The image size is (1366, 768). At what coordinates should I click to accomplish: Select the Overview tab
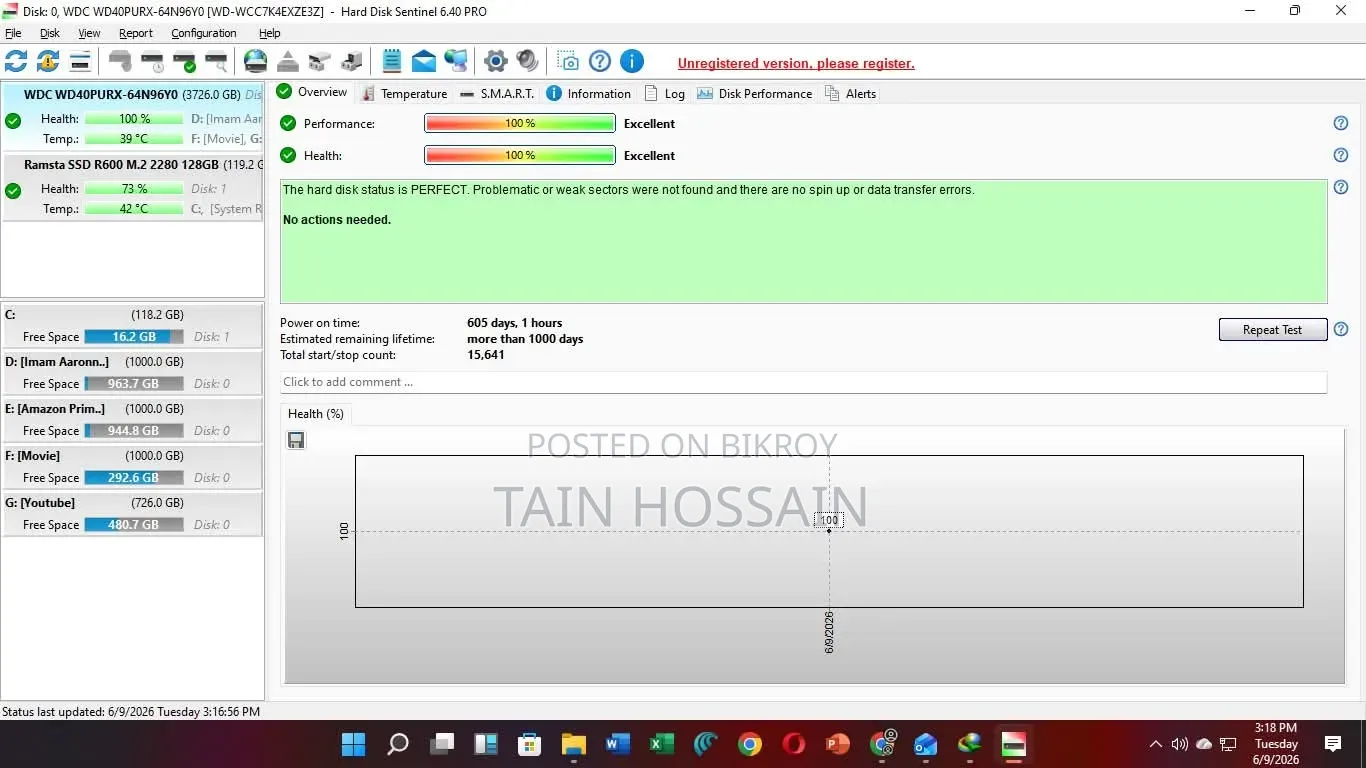point(312,92)
